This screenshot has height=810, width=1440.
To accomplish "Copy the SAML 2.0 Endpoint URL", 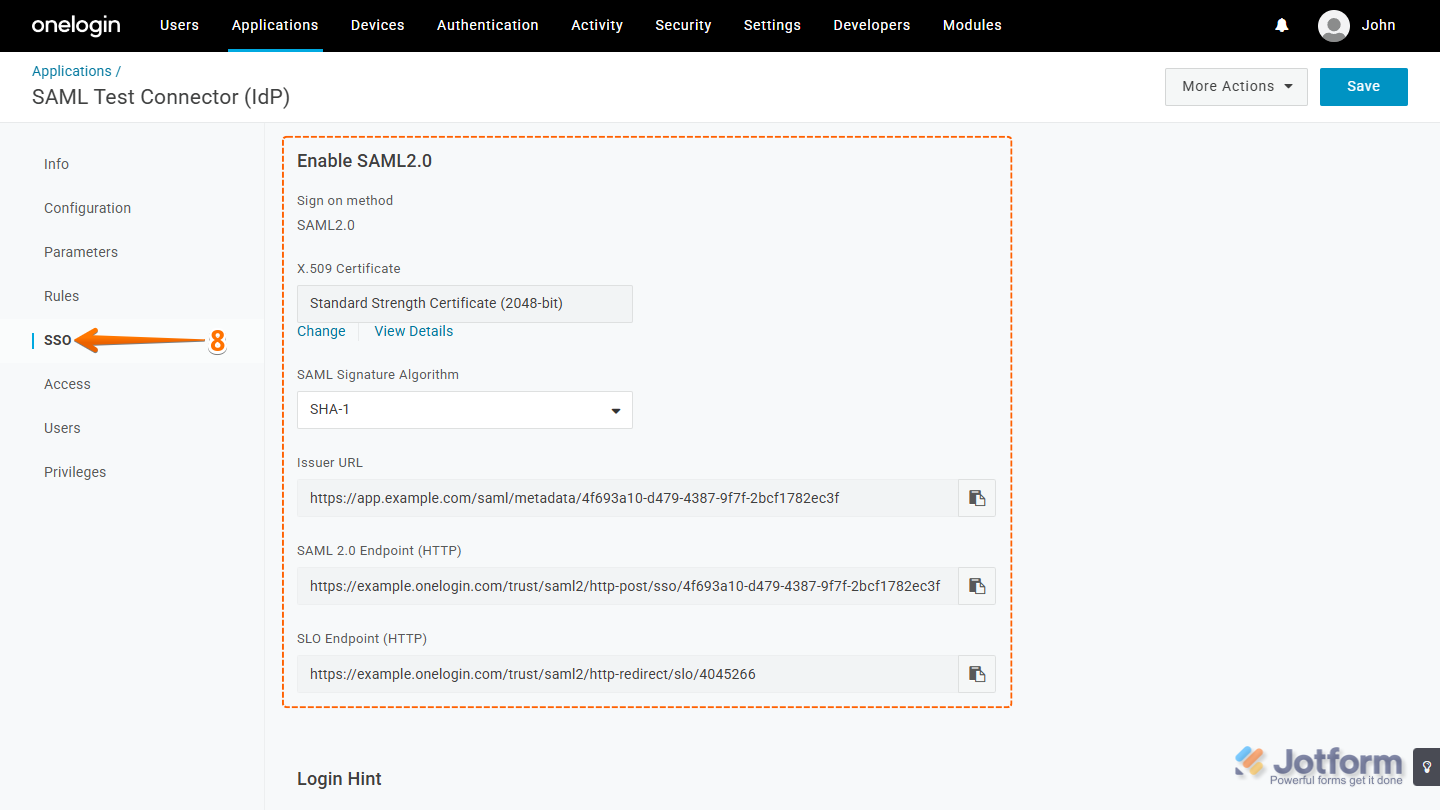I will coord(977,586).
